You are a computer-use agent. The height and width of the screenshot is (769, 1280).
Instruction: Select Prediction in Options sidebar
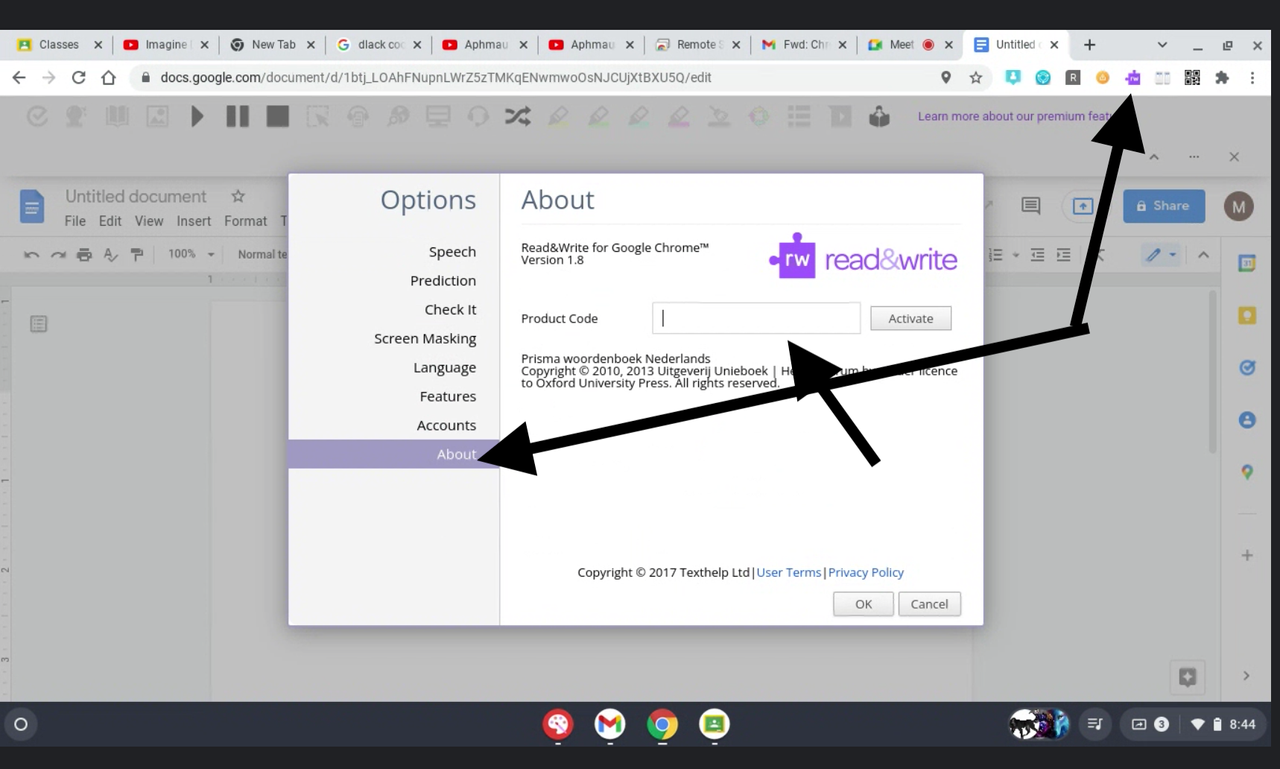pos(443,281)
